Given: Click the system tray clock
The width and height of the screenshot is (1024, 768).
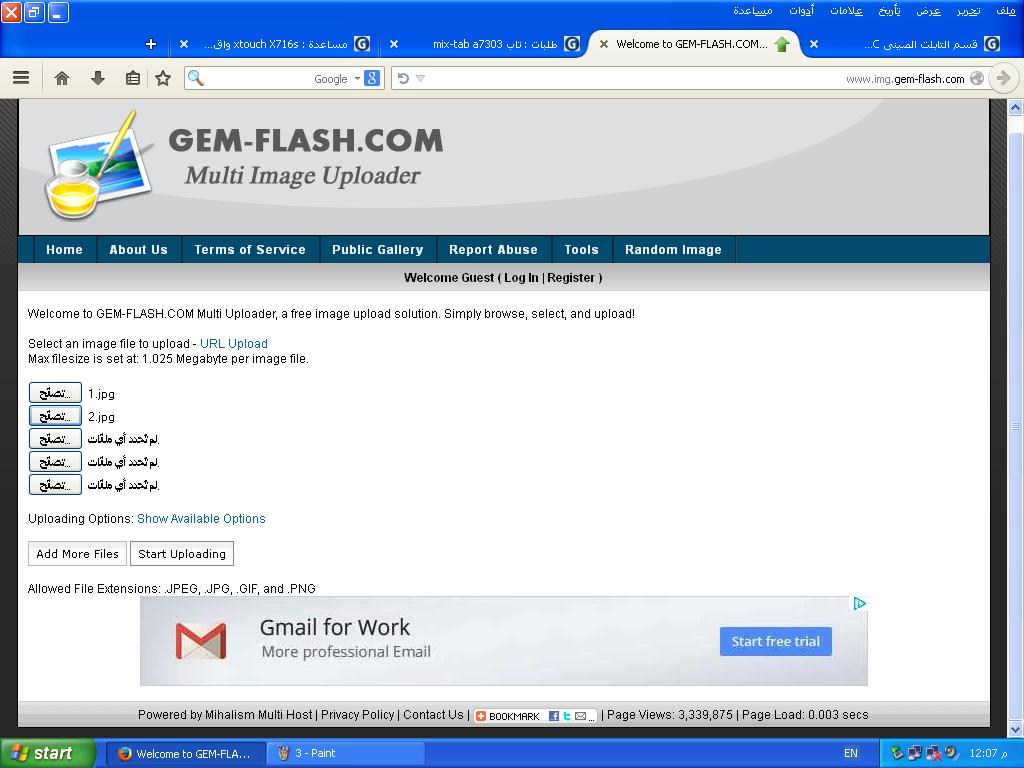Looking at the screenshot, I should click(x=988, y=753).
